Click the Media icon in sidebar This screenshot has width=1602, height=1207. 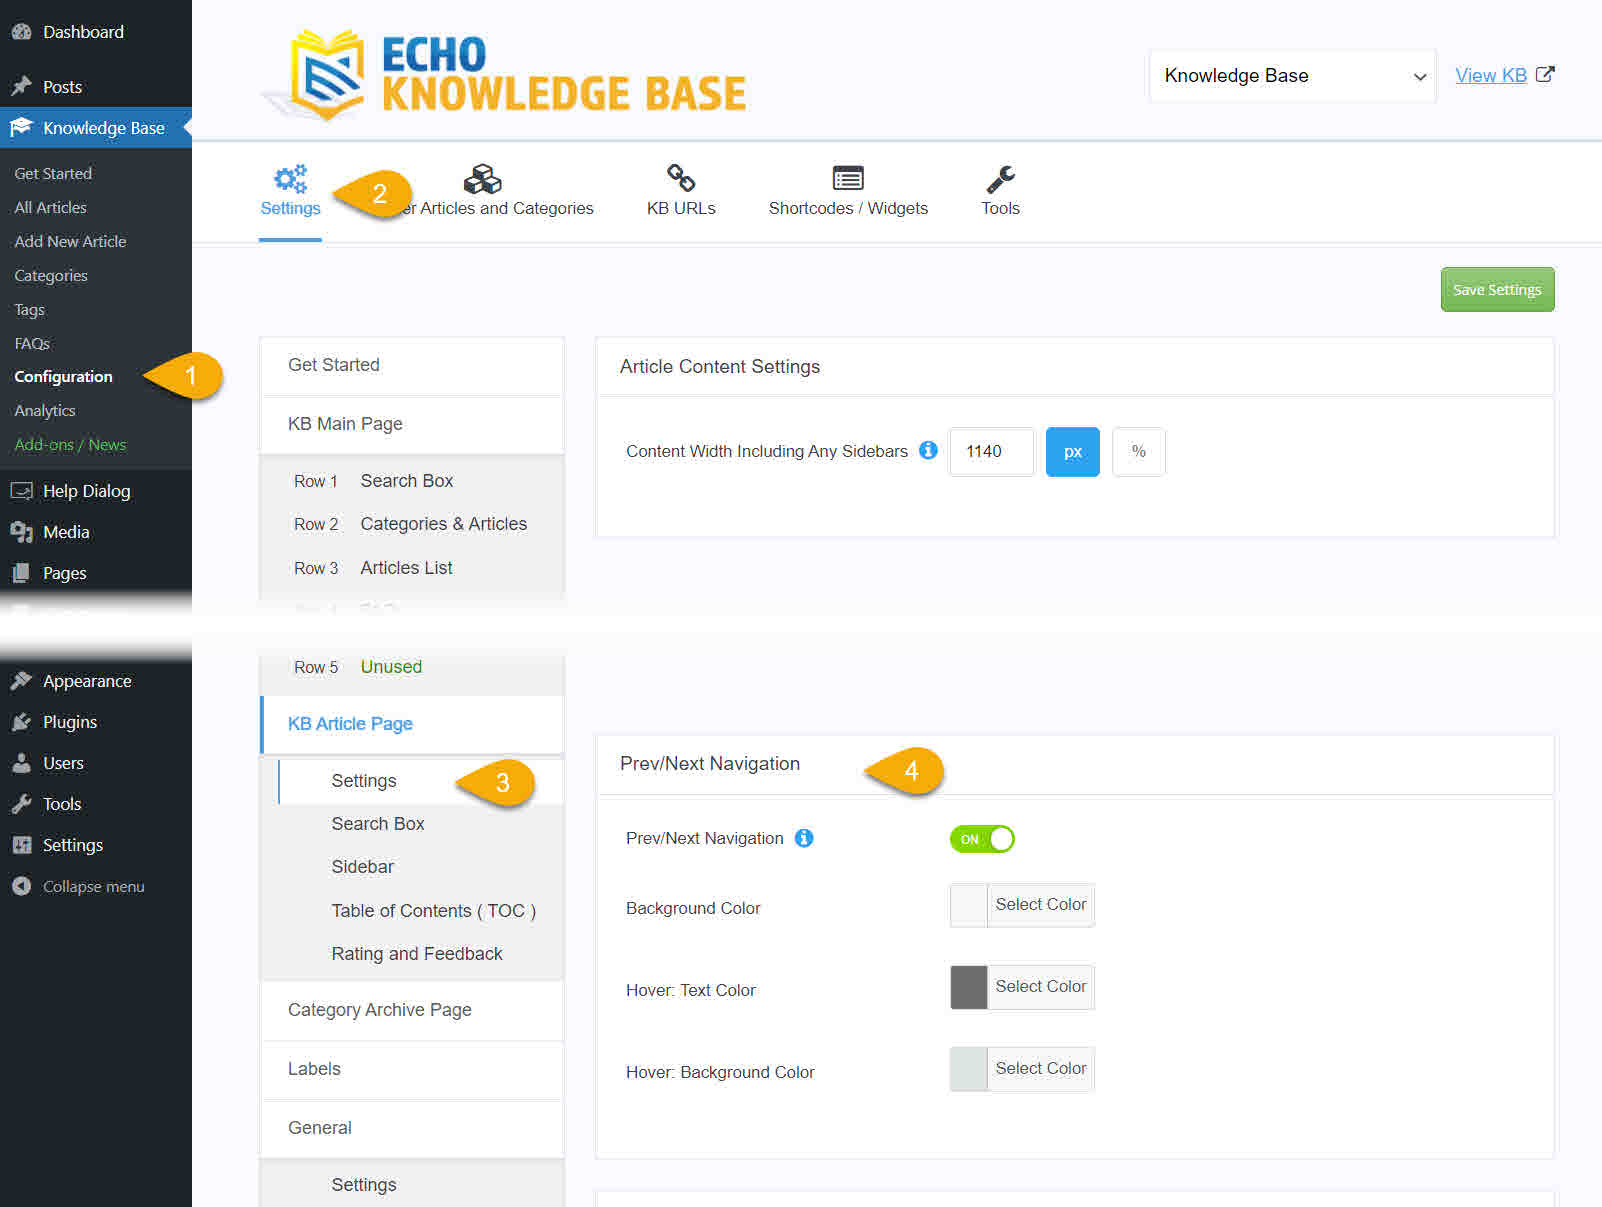(x=21, y=532)
